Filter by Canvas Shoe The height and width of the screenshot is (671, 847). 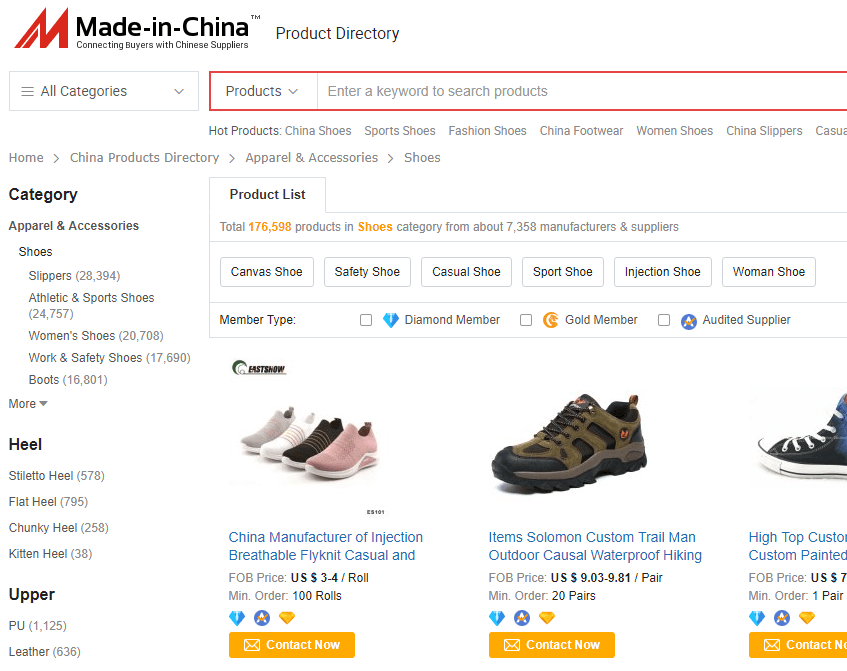(266, 271)
